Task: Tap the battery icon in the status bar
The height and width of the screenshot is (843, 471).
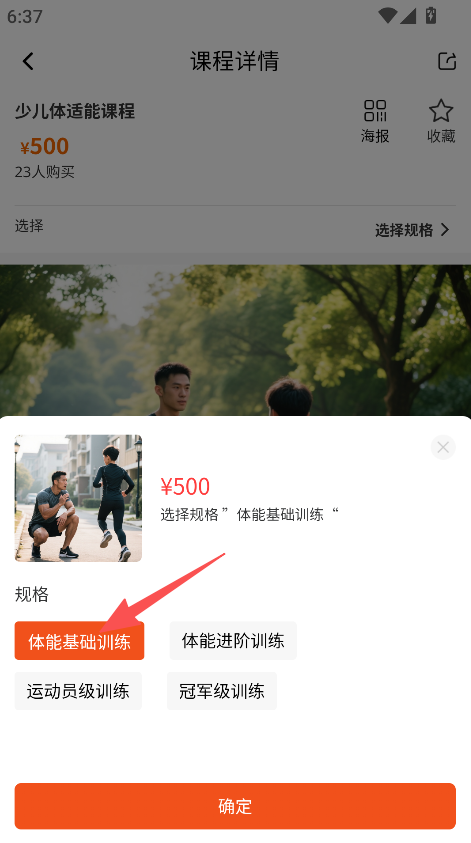Action: coord(431,16)
